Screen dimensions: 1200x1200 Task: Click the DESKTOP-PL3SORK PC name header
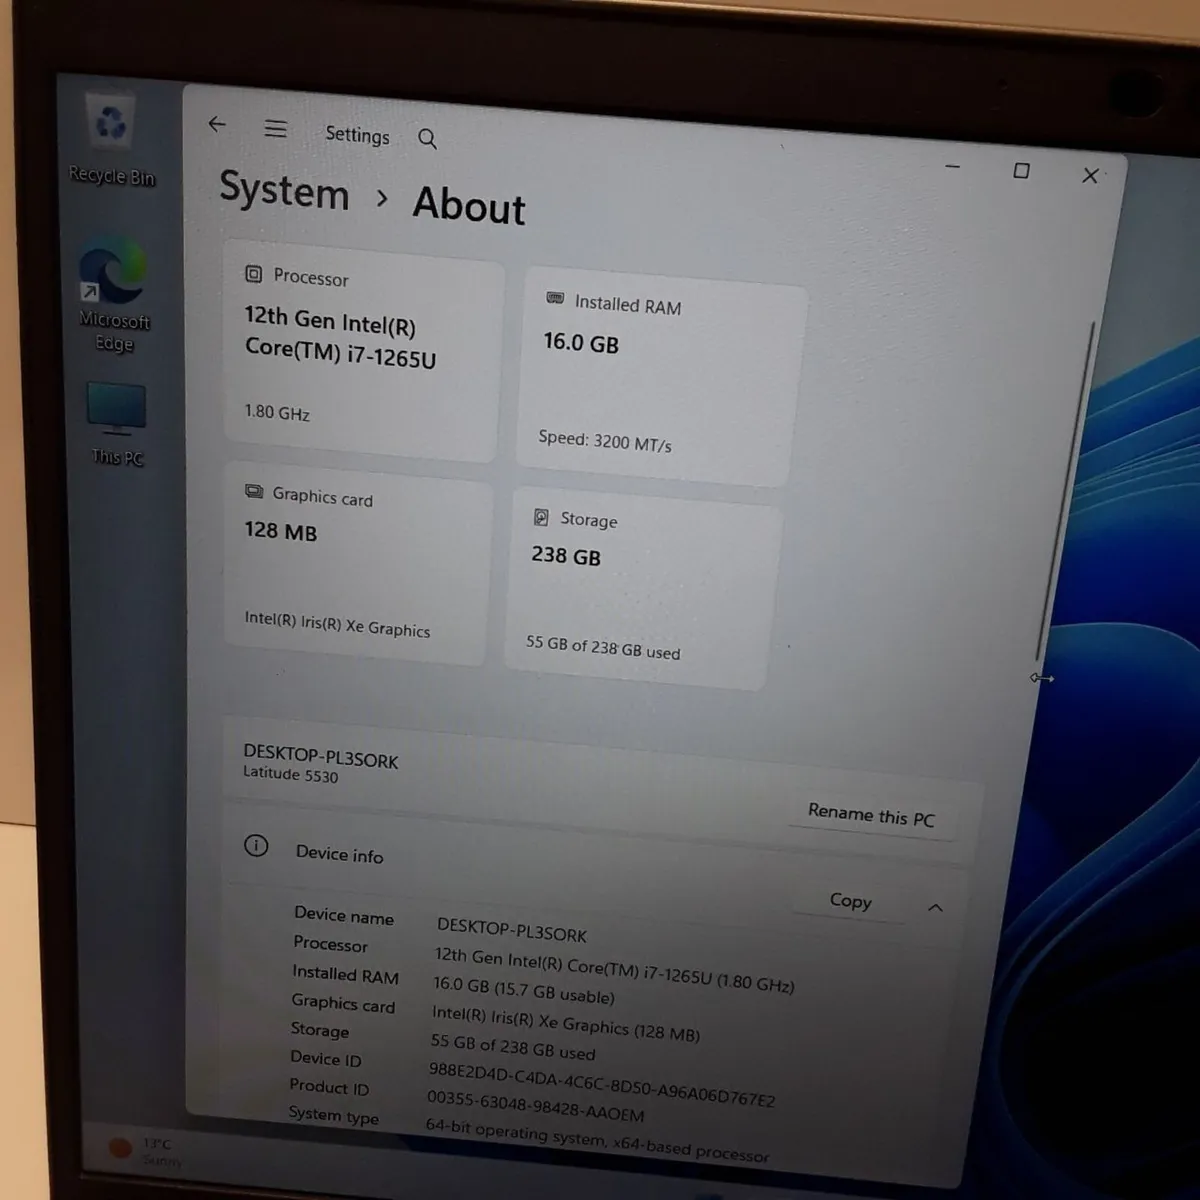320,757
